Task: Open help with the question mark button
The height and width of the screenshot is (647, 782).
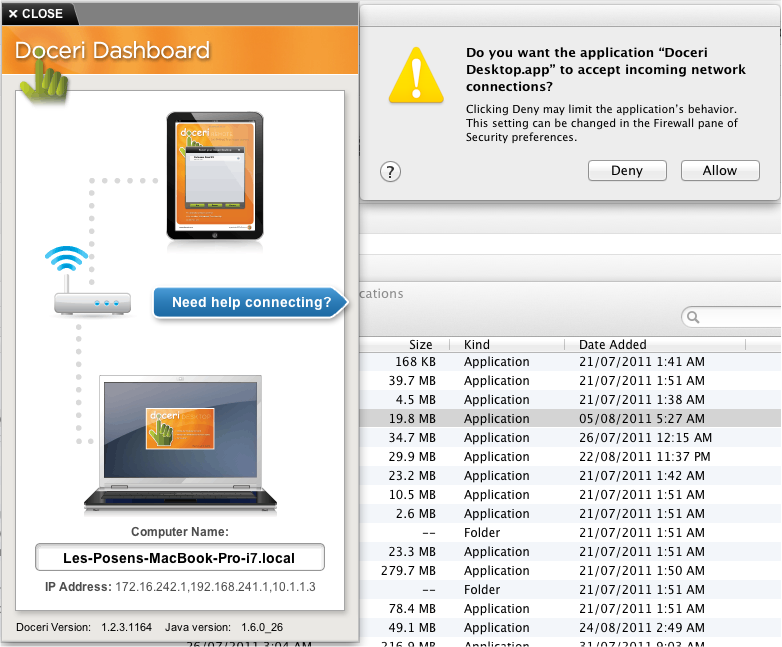Action: 391,171
